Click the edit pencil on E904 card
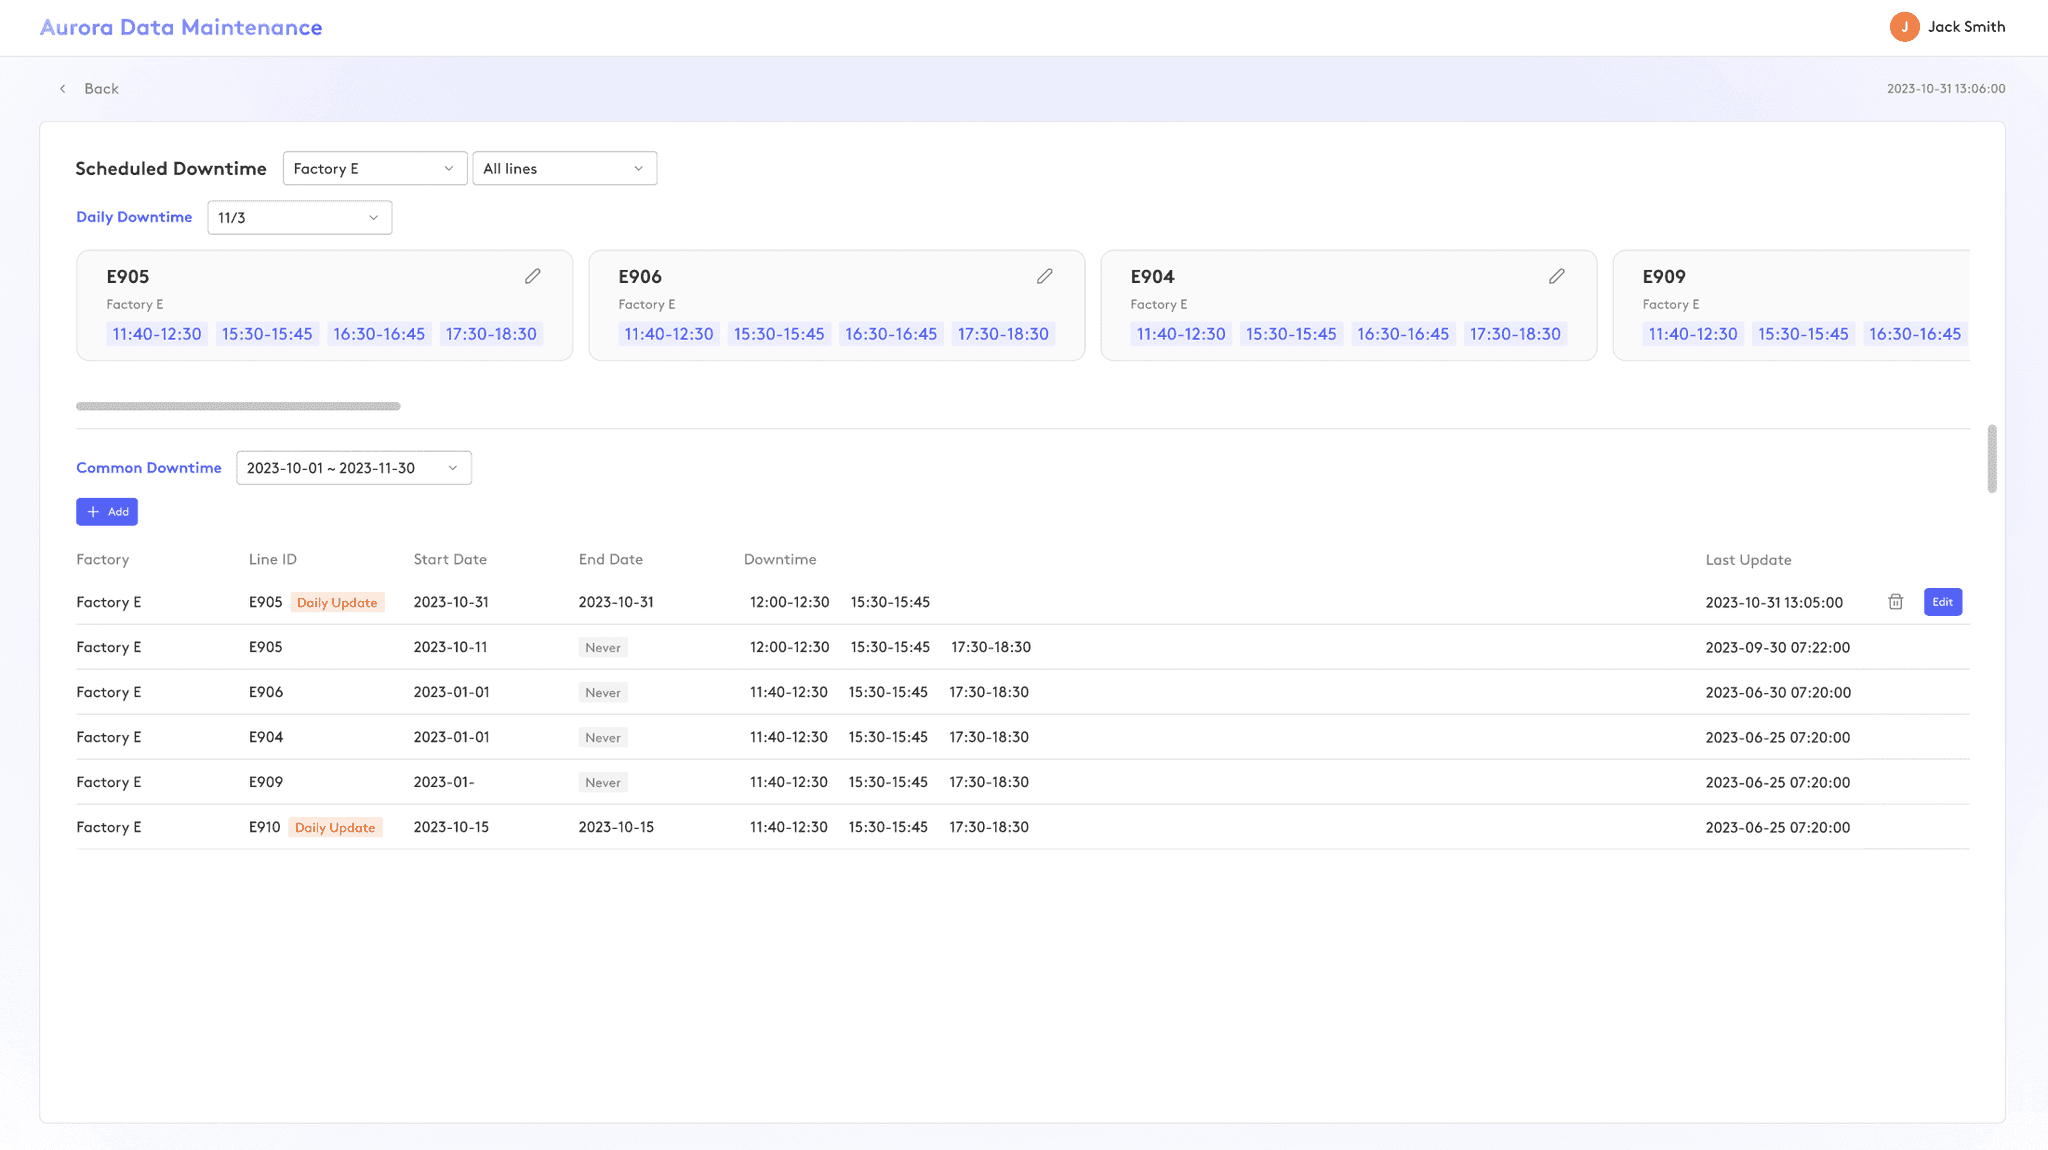Image resolution: width=2048 pixels, height=1150 pixels. point(1556,277)
